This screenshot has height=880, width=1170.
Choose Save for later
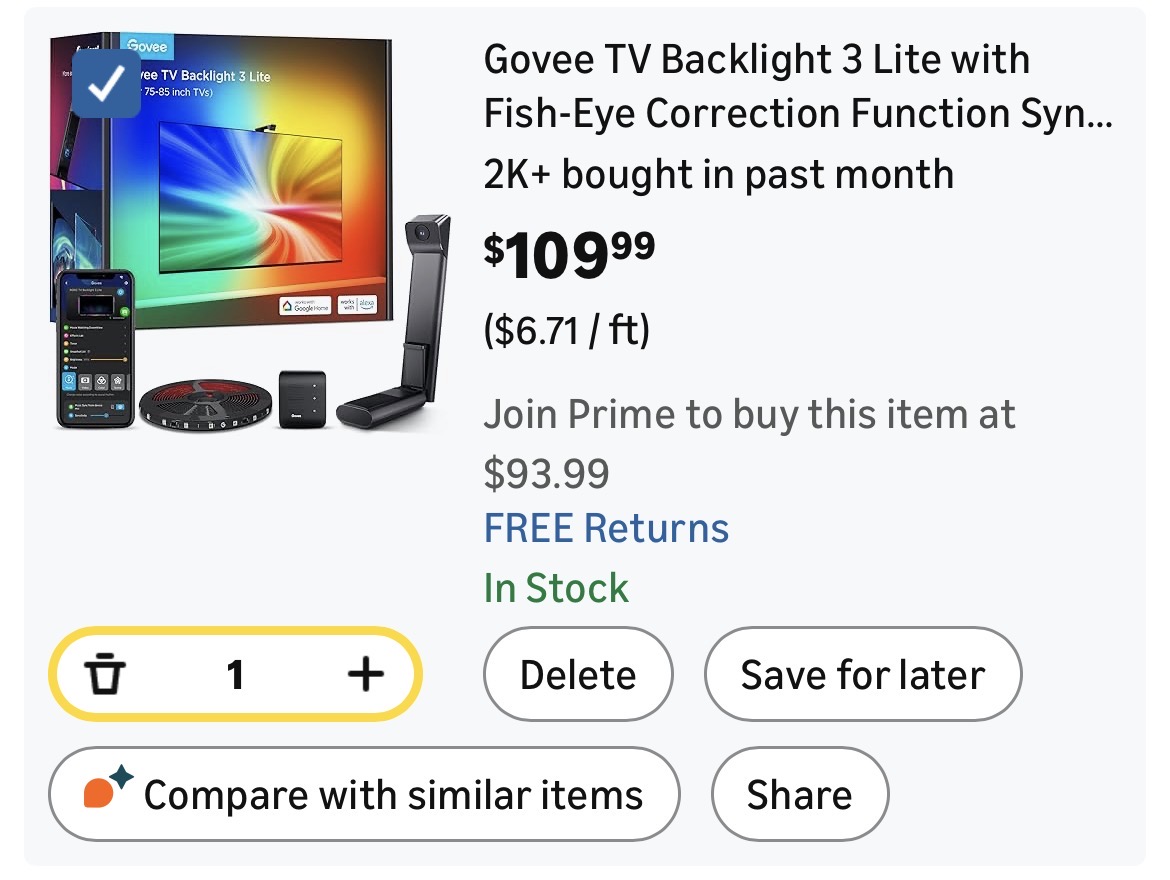[x=862, y=675]
